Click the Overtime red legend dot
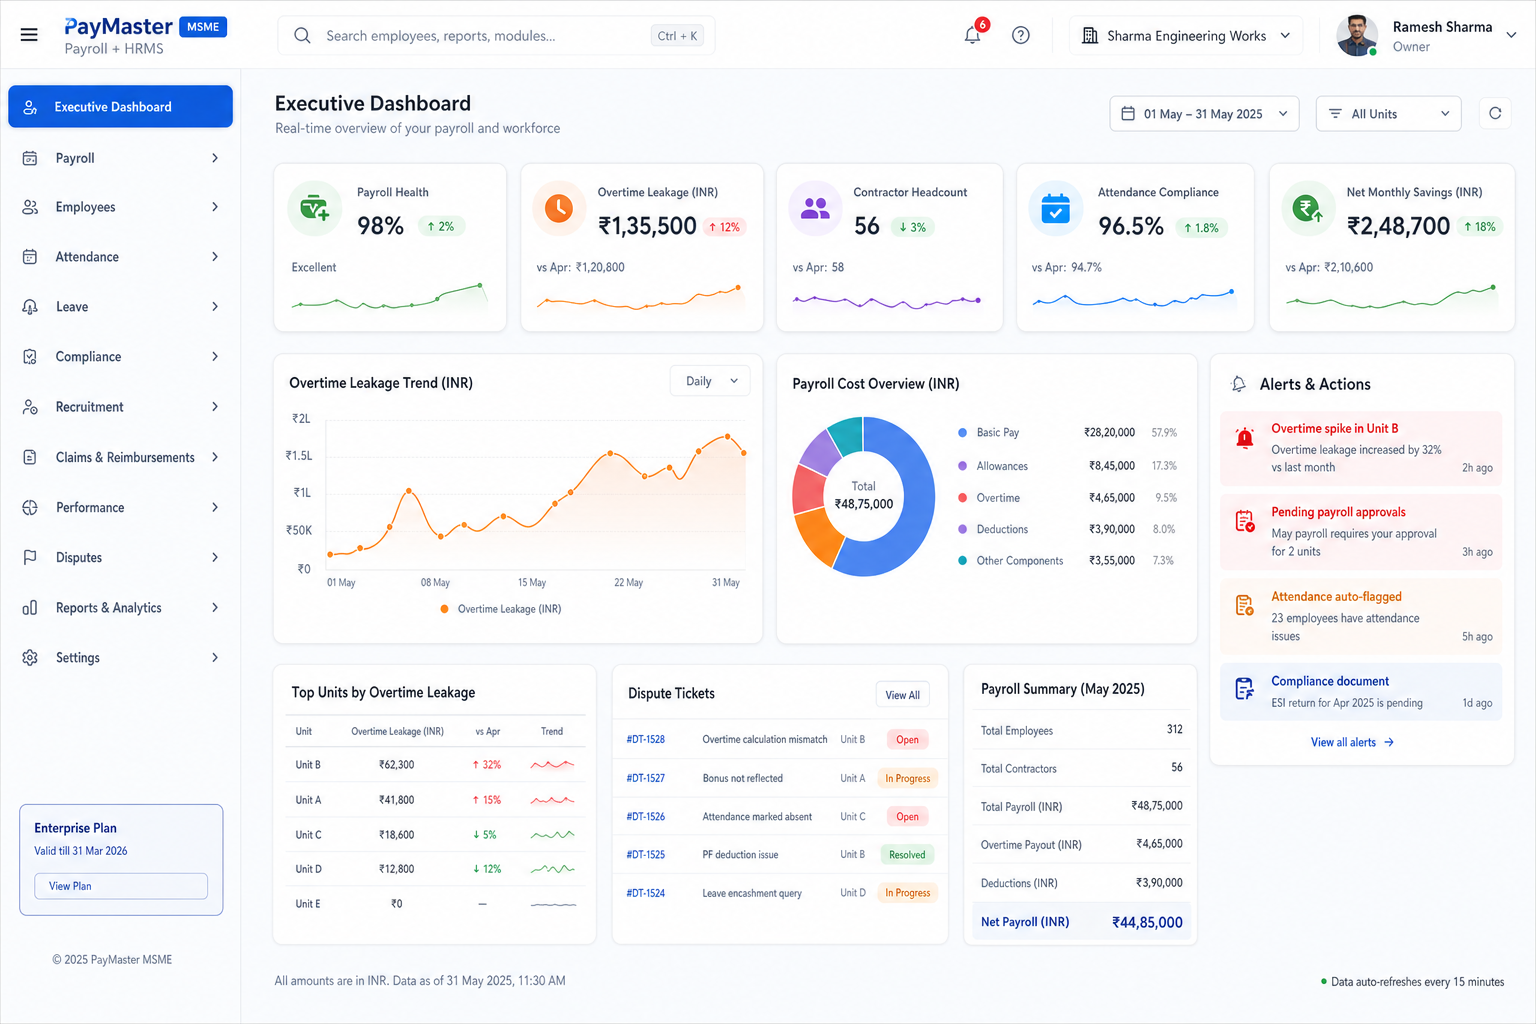This screenshot has width=1536, height=1024. click(962, 498)
